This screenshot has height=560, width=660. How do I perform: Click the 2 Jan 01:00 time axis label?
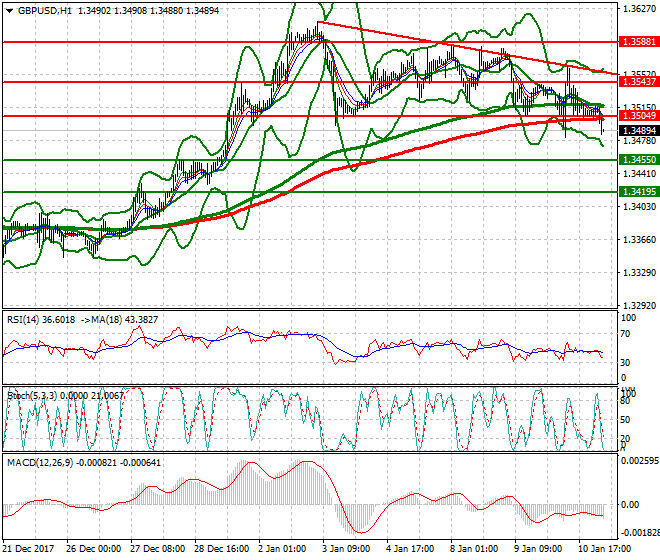pyautogui.click(x=282, y=549)
